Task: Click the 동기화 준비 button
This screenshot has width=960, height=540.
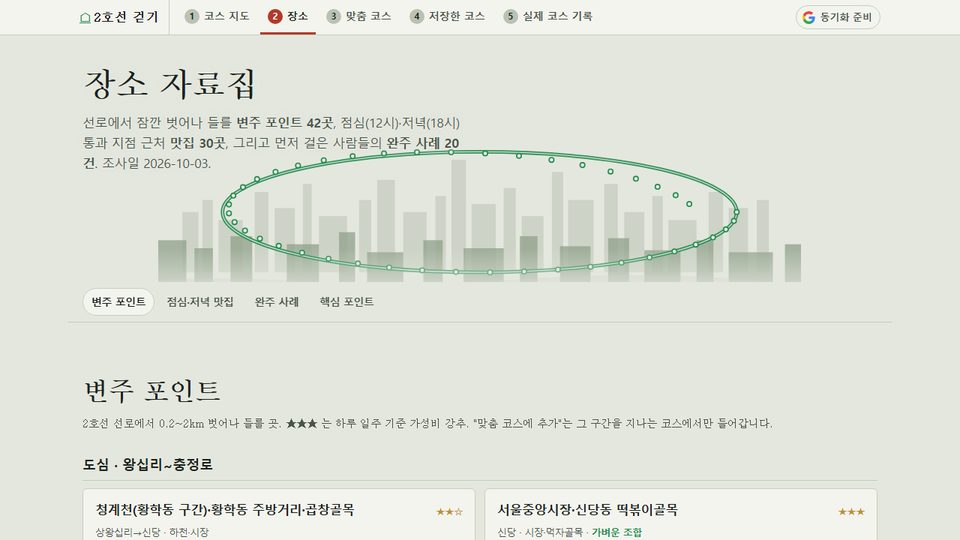Action: click(x=838, y=17)
